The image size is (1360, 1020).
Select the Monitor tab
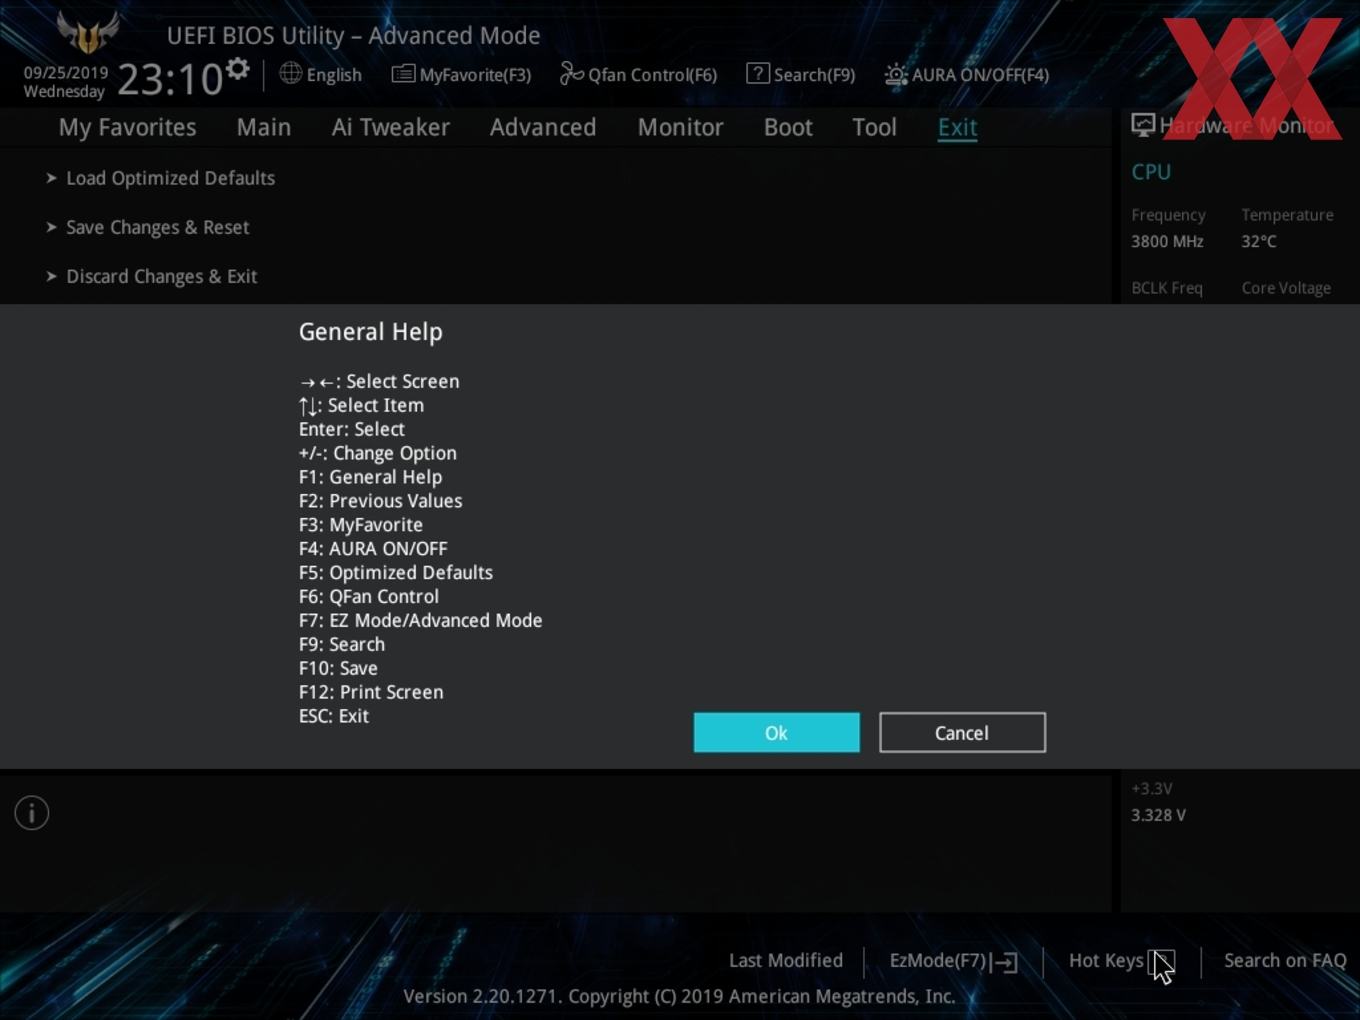tap(681, 127)
